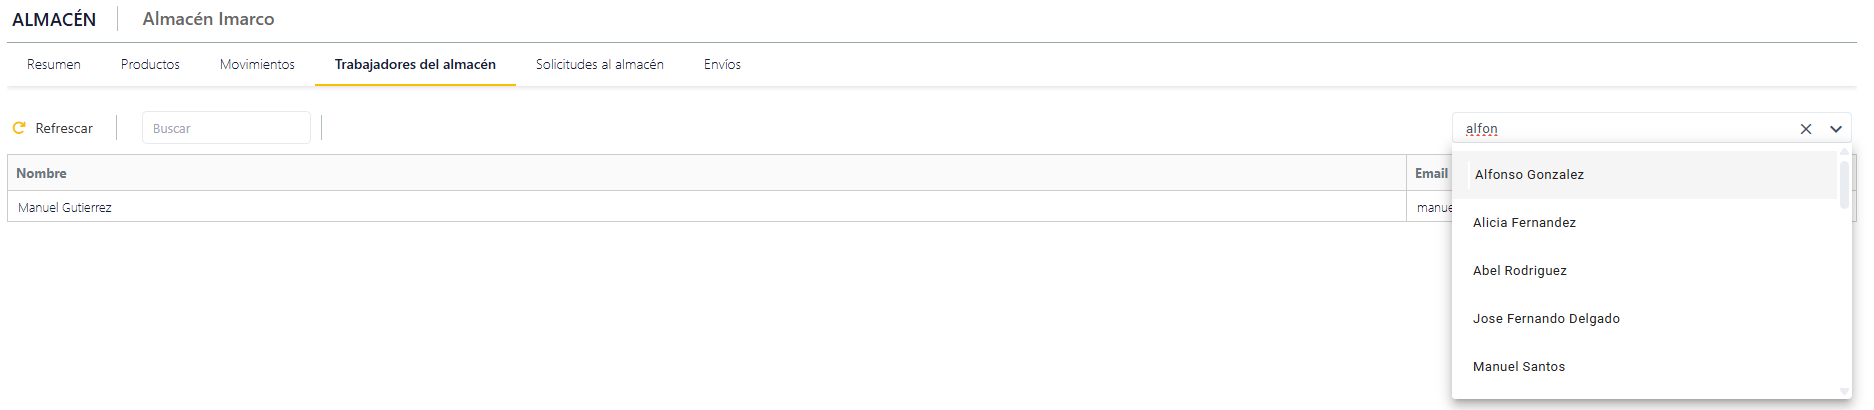This screenshot has height=410, width=1874.
Task: Click the Email column header
Action: click(1430, 173)
